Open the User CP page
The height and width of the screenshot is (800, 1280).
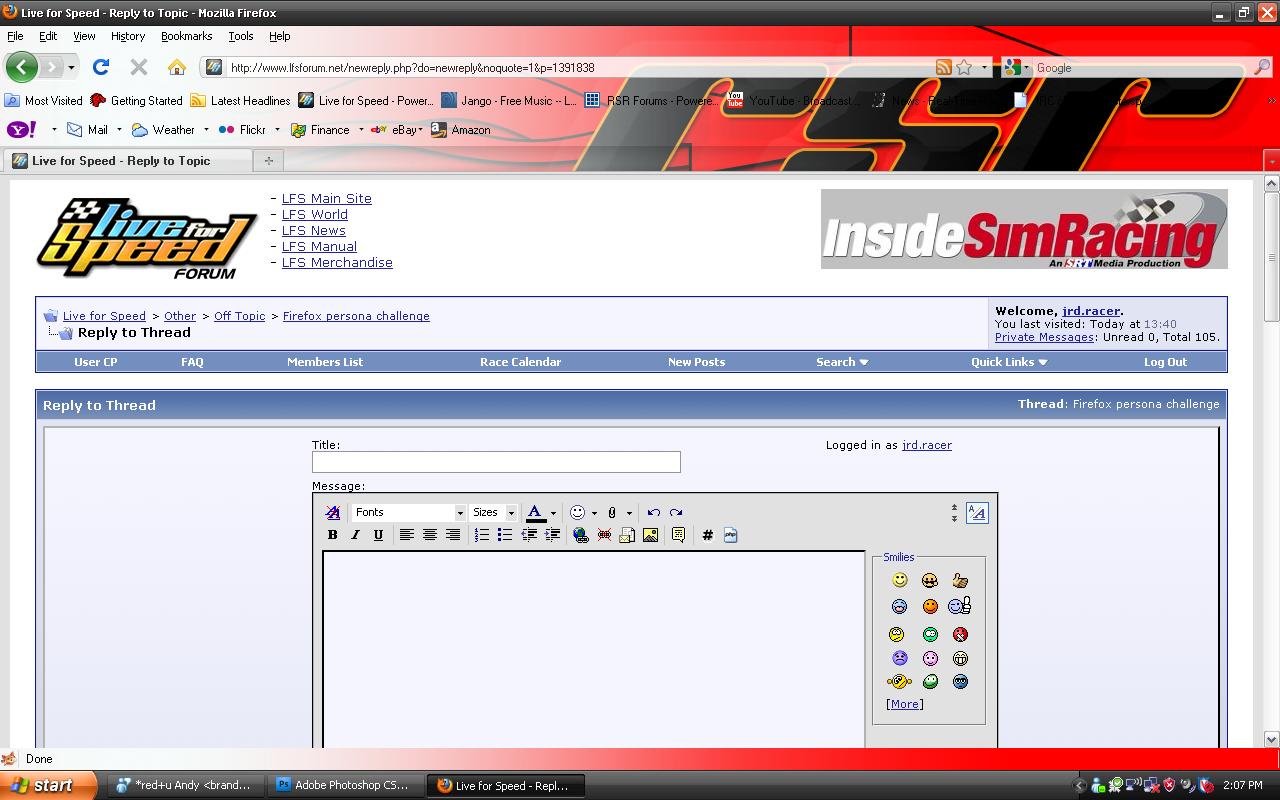(96, 362)
